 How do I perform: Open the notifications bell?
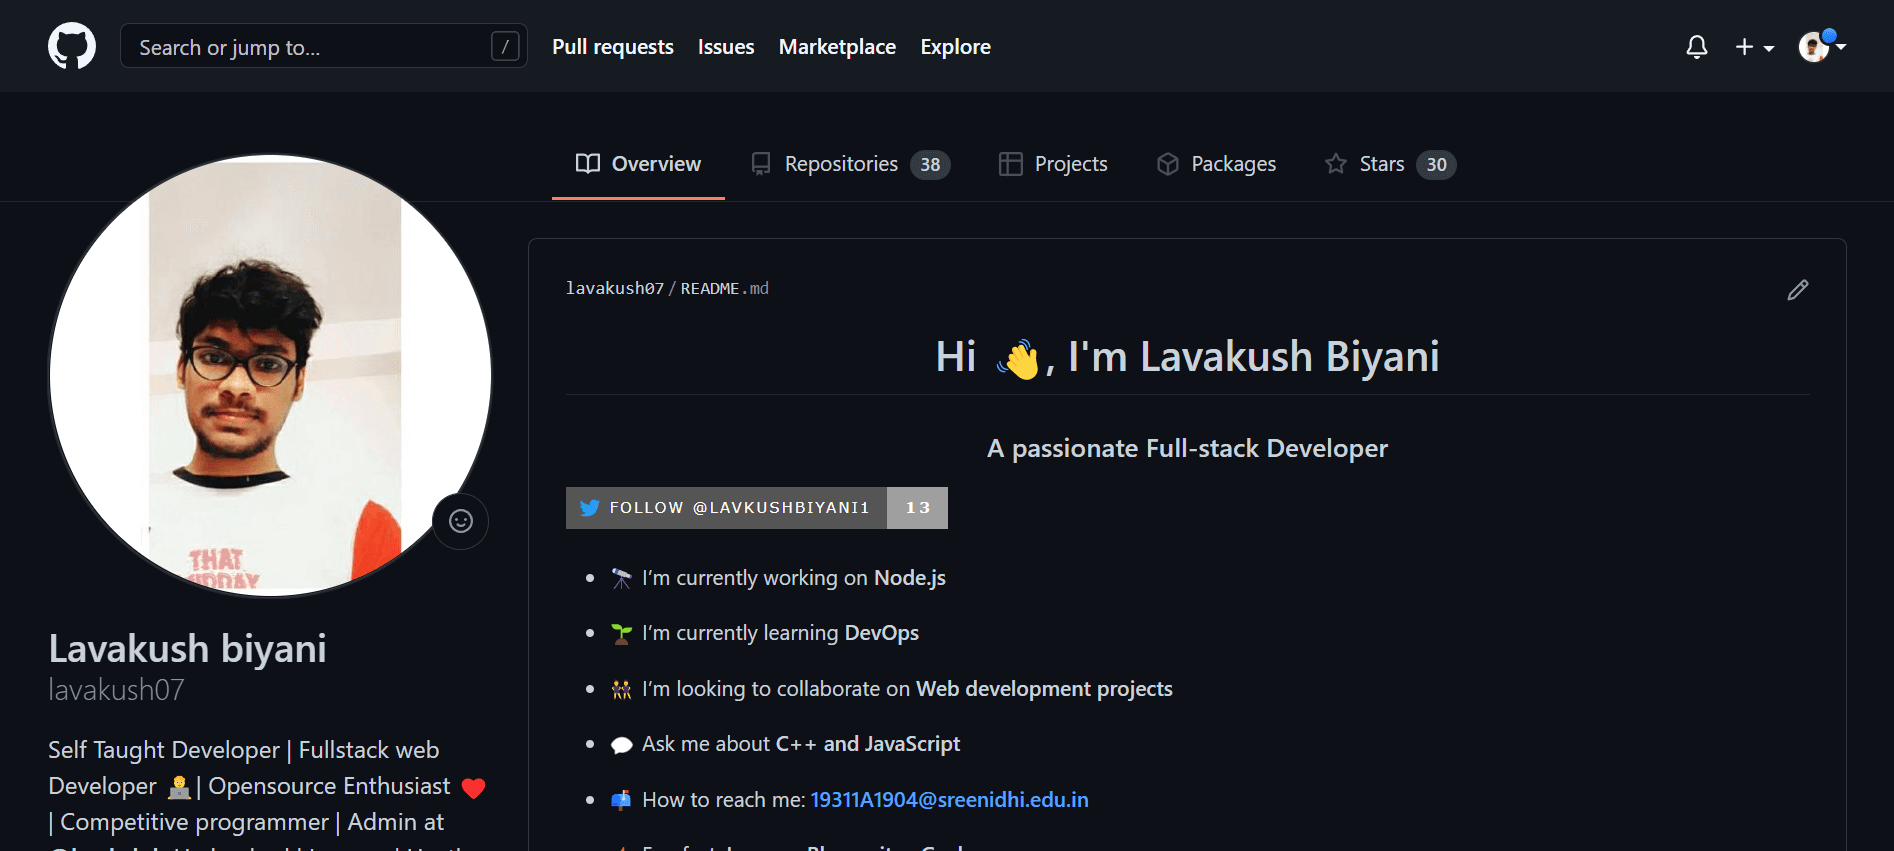[x=1696, y=47]
